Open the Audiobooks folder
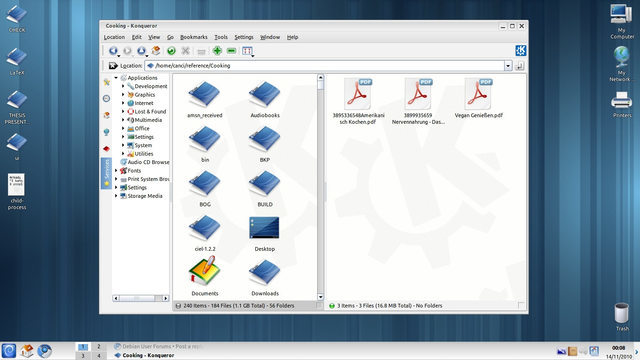 264,100
